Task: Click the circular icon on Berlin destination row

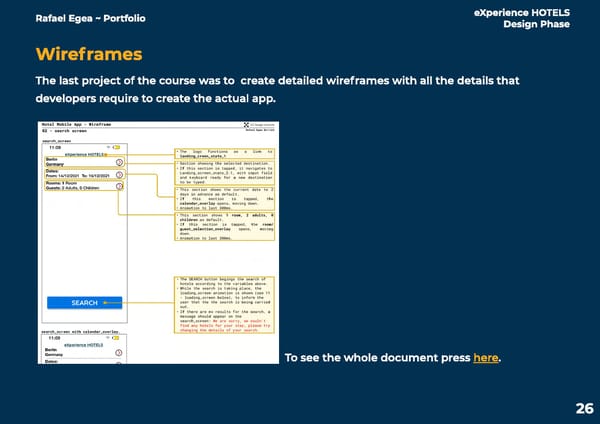Action: (x=119, y=162)
